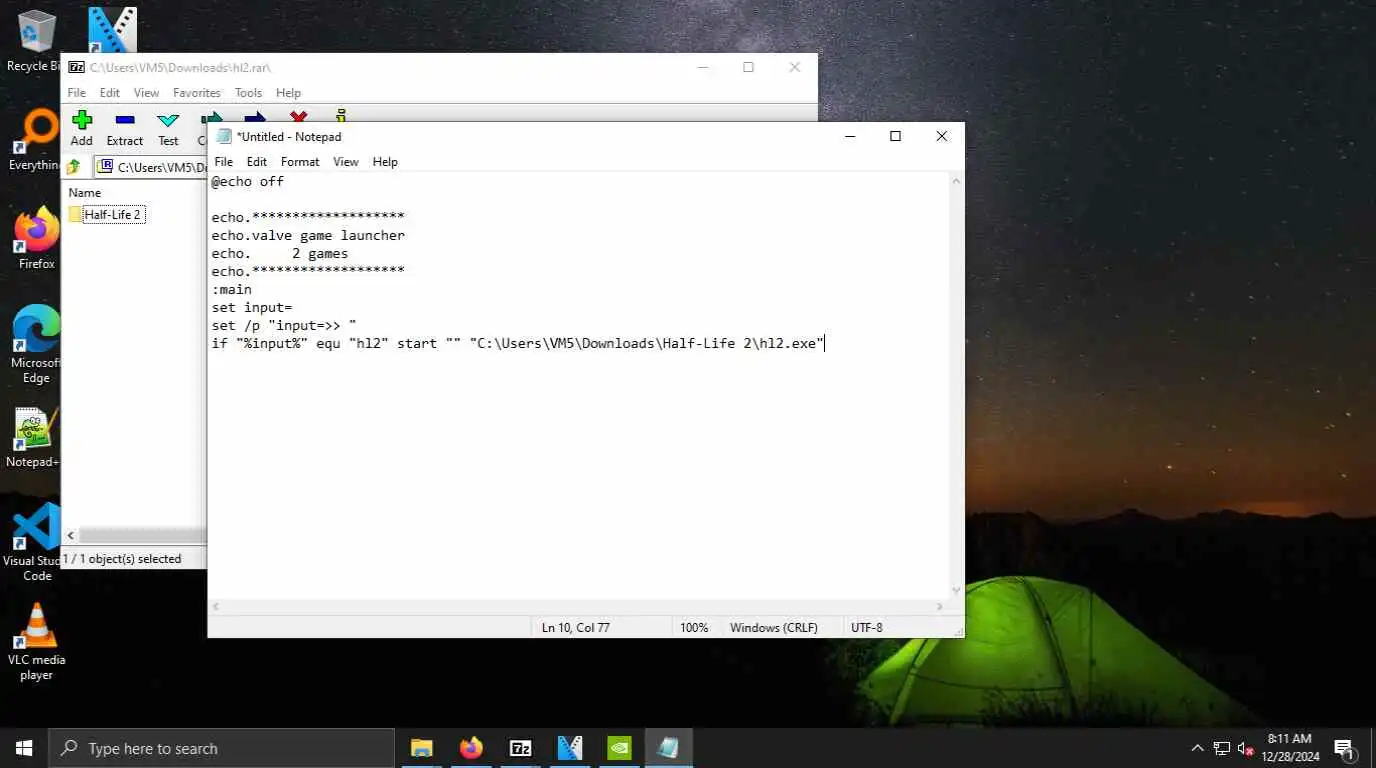Click the 'echo. 2 games' line
This screenshot has width=1376, height=768.
point(280,253)
